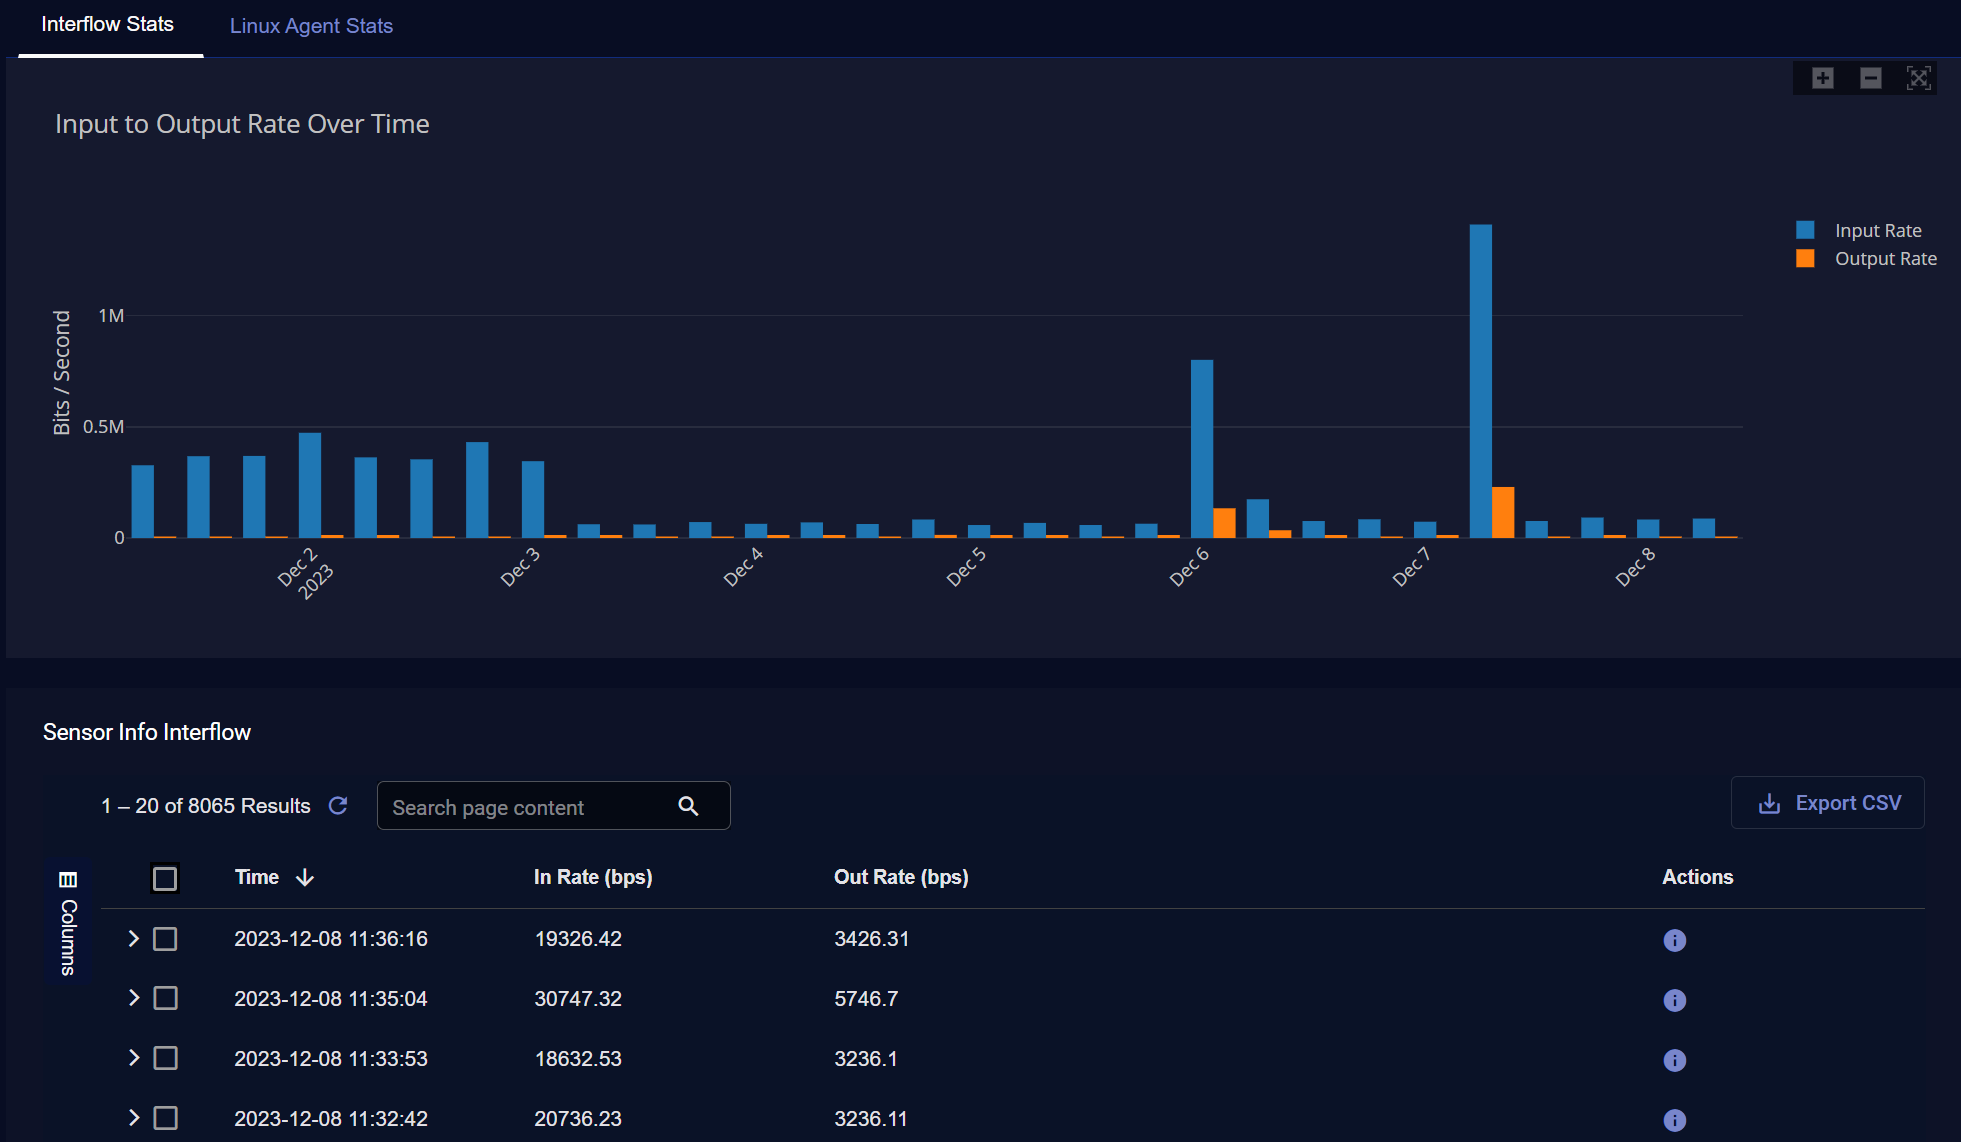Click the Export CSV button
Screen dimensions: 1961x1142
point(1827,803)
